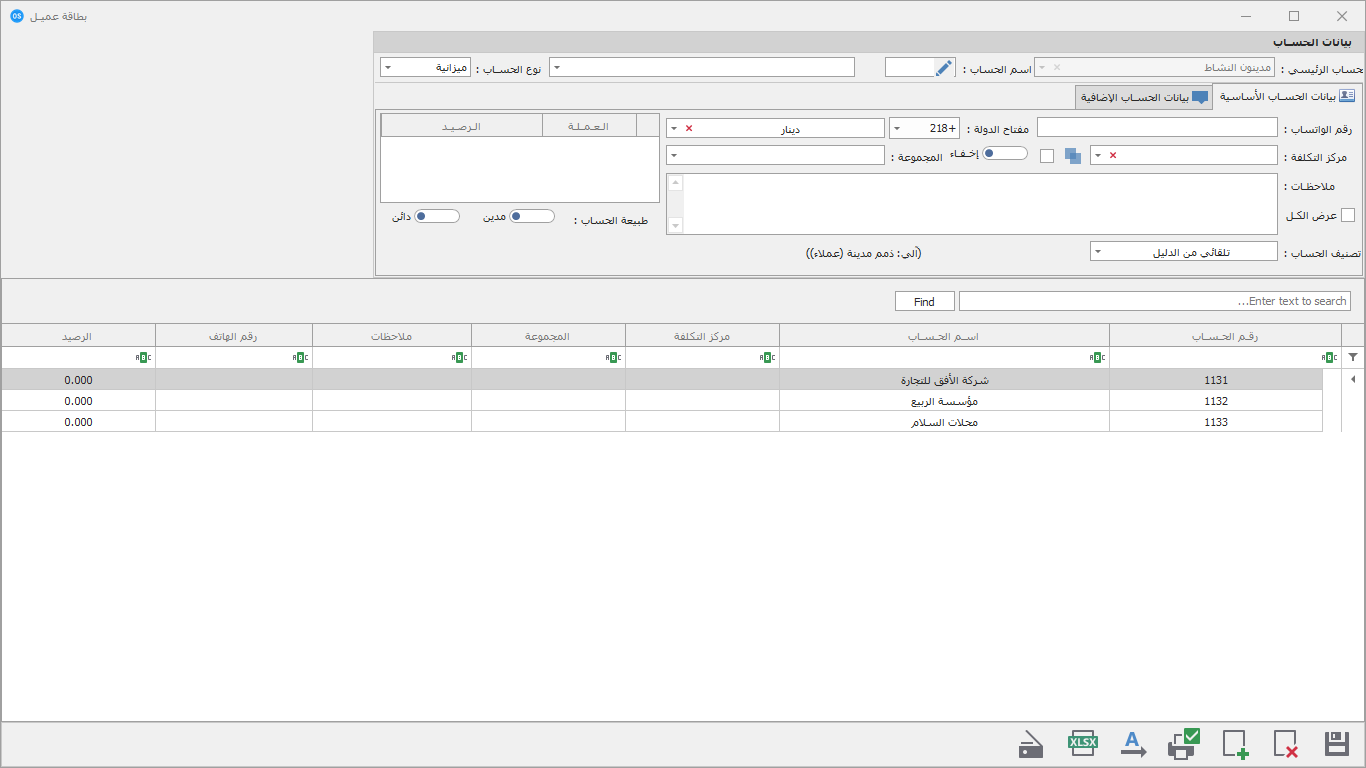Click the account number cell 1132

(1216, 401)
